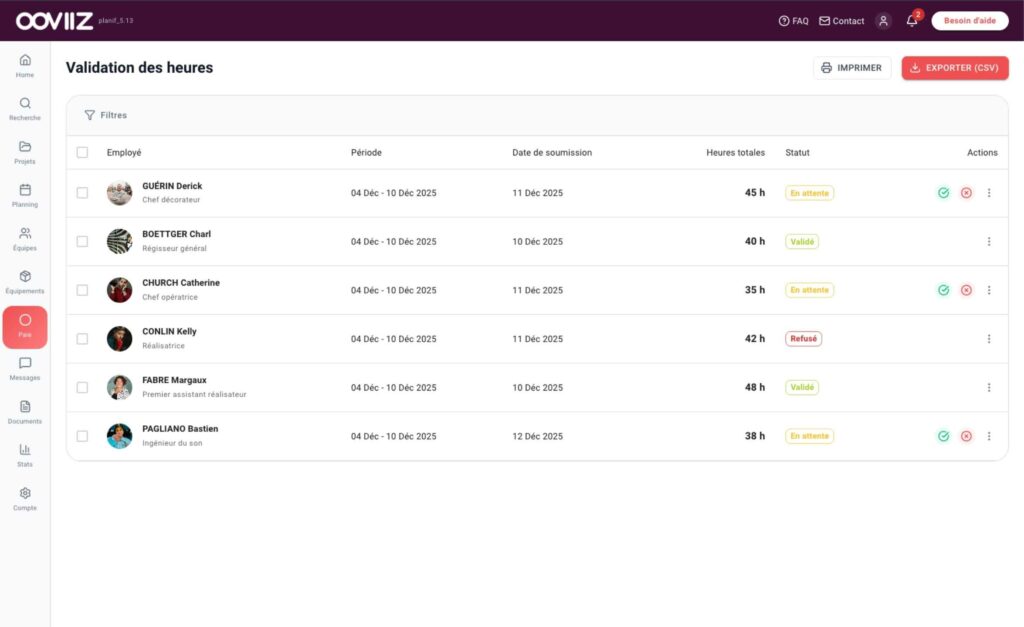The image size is (1024, 627).
Task: Approve PAGLIANO Bastien's pending hours
Action: coord(943,436)
